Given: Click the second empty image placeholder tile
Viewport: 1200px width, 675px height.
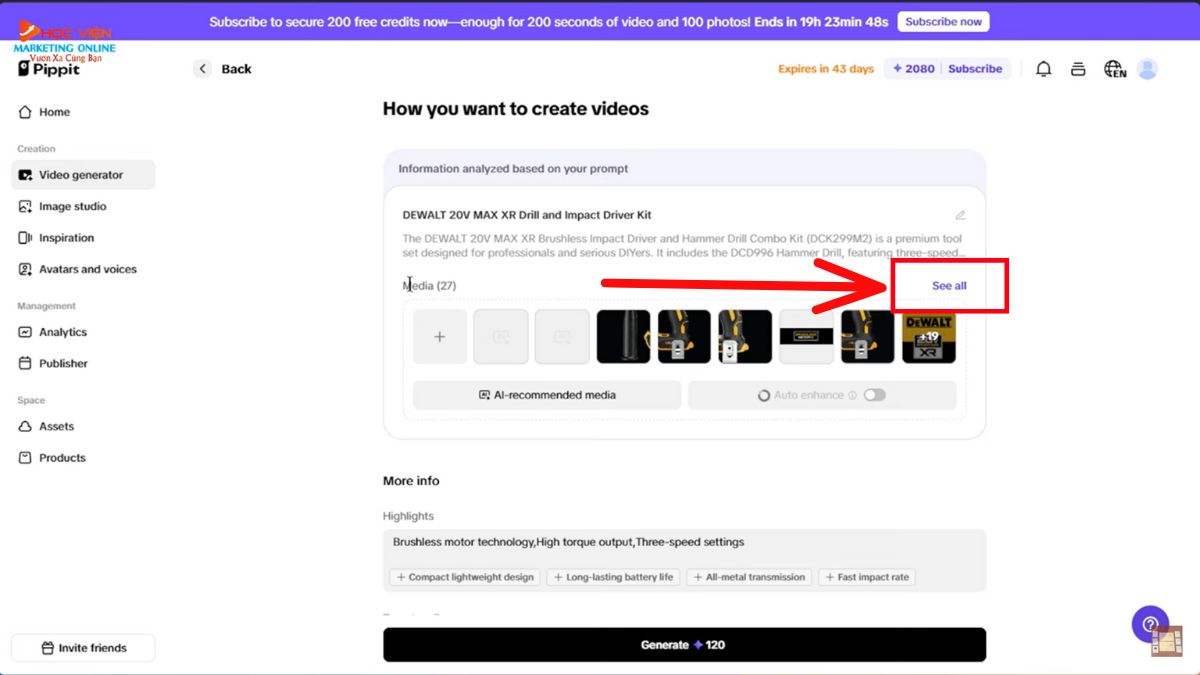Looking at the screenshot, I should pyautogui.click(x=562, y=337).
